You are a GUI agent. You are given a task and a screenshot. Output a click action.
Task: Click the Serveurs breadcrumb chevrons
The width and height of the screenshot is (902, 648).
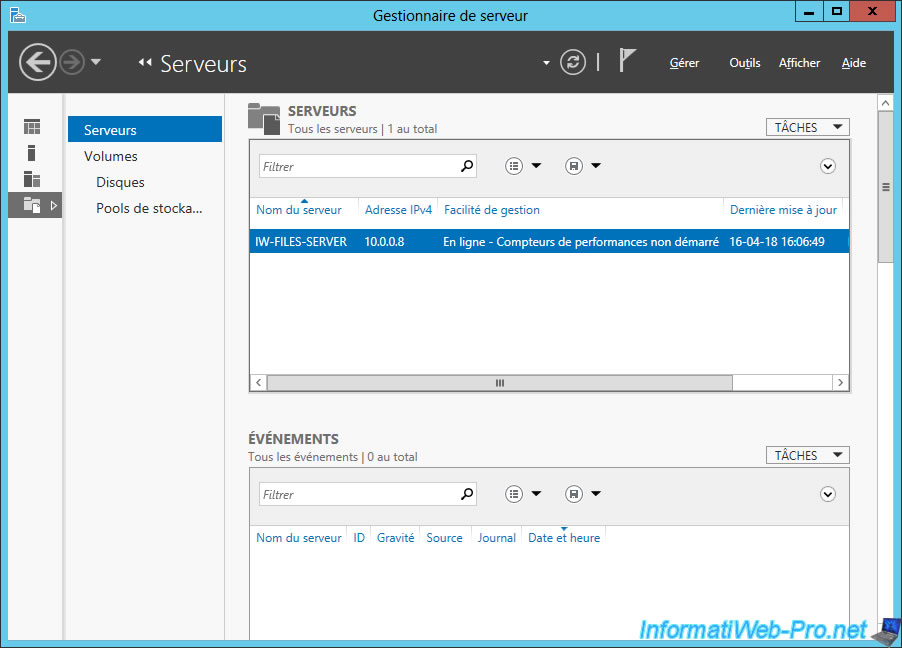click(144, 62)
